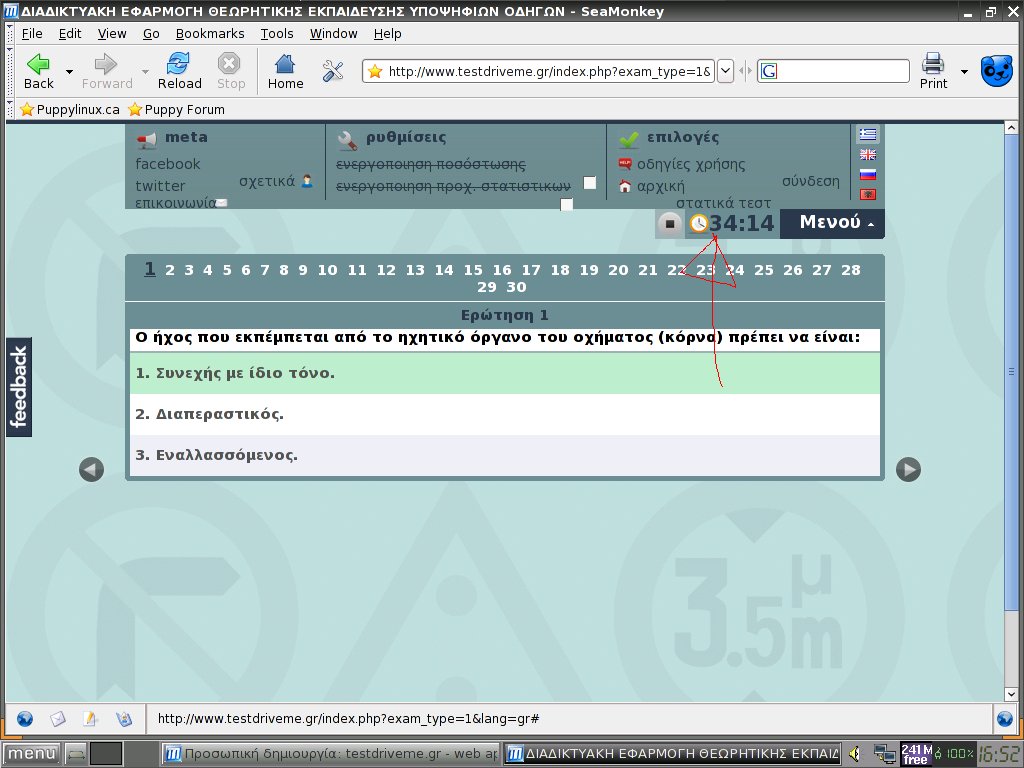
Task: Jump to question 15
Action: tap(473, 270)
